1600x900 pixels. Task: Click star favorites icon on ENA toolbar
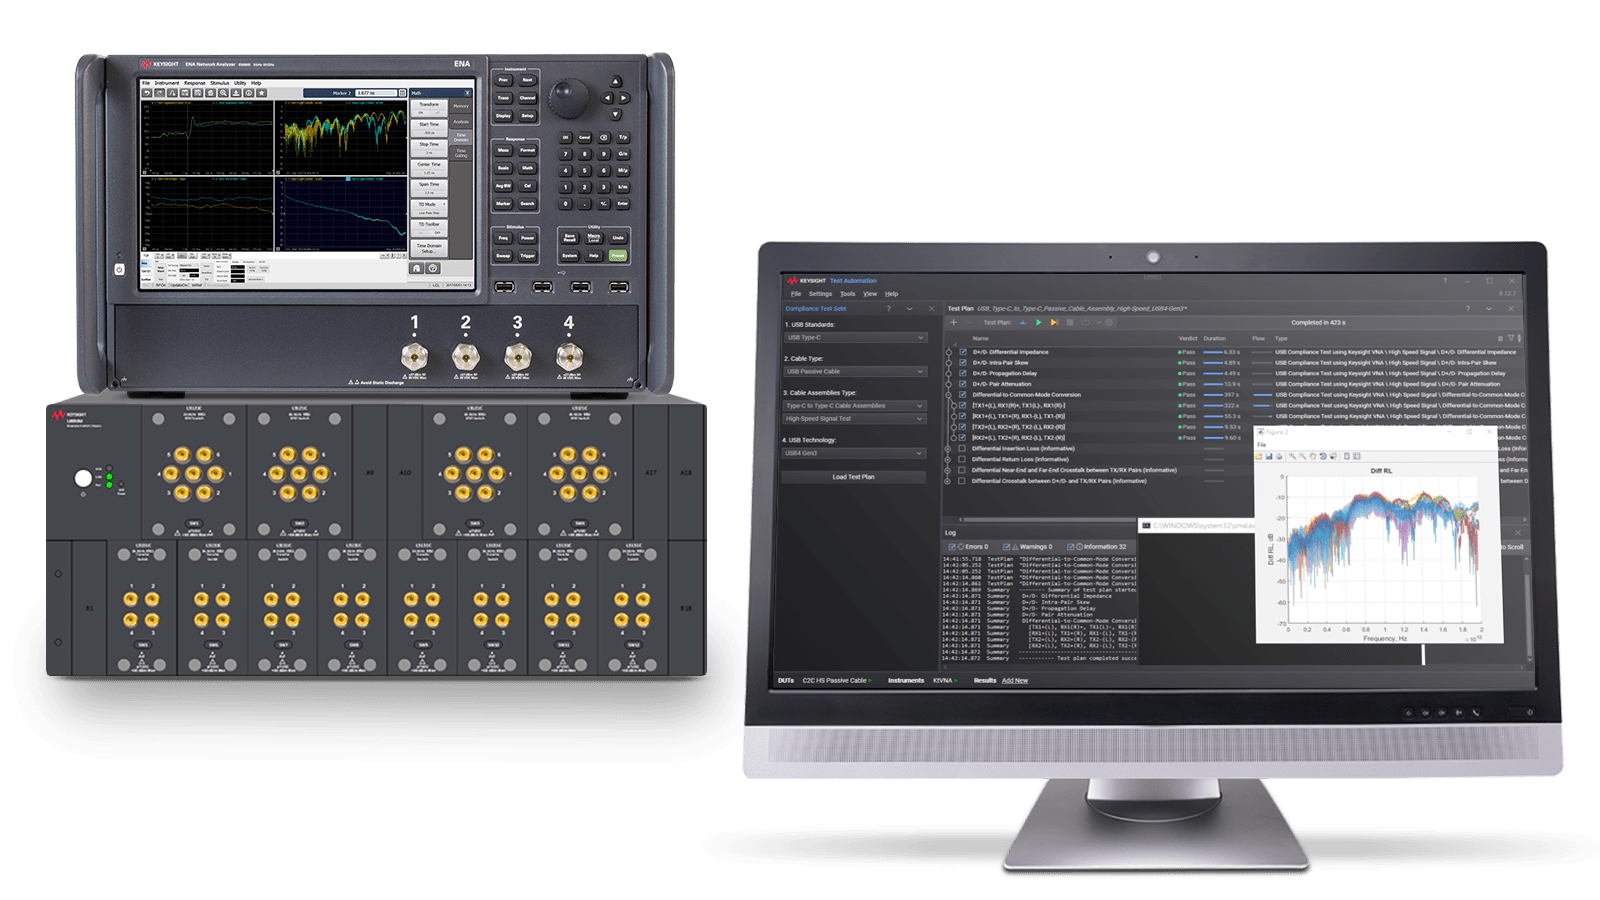point(261,93)
